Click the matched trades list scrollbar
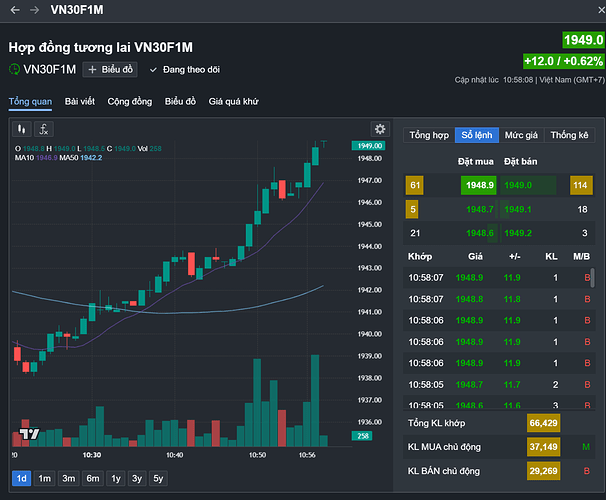 [592, 277]
